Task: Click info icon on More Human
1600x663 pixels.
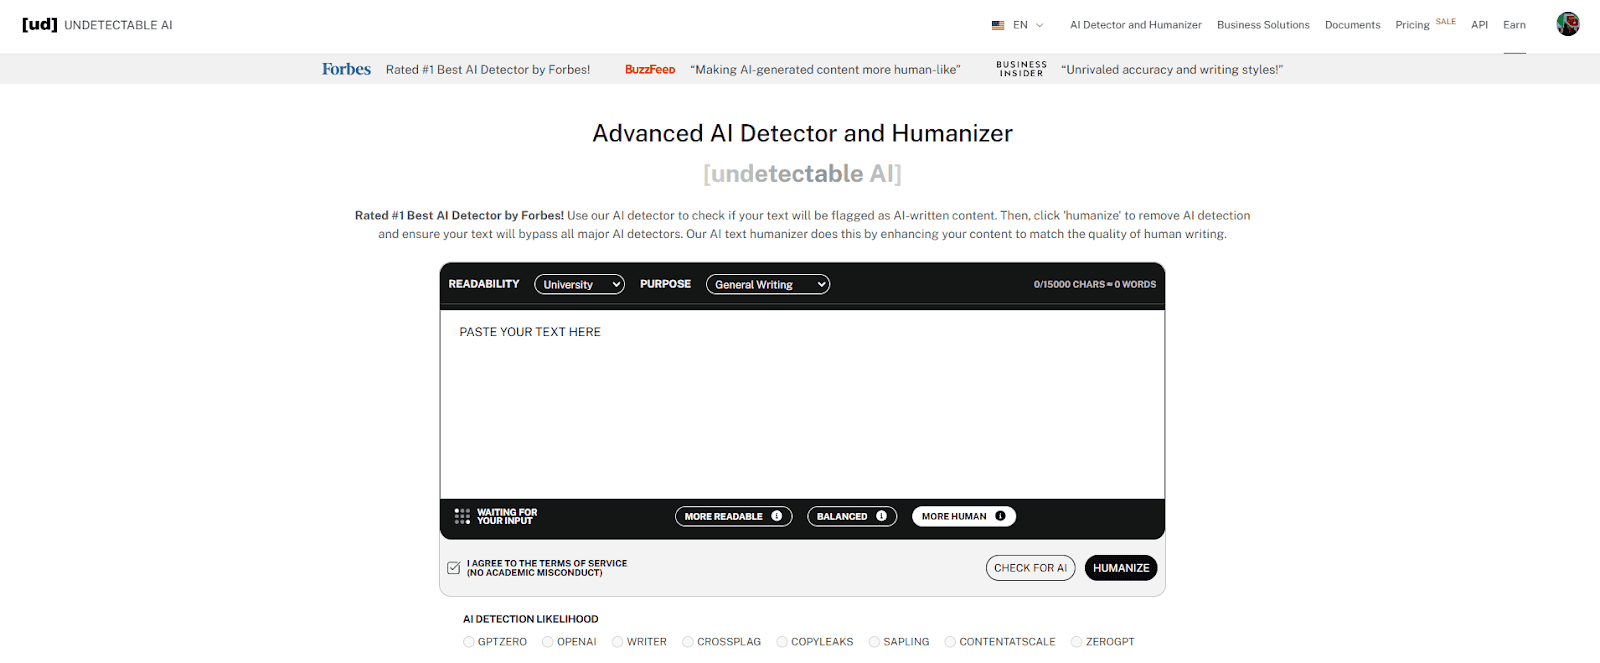Action: tap(1000, 516)
